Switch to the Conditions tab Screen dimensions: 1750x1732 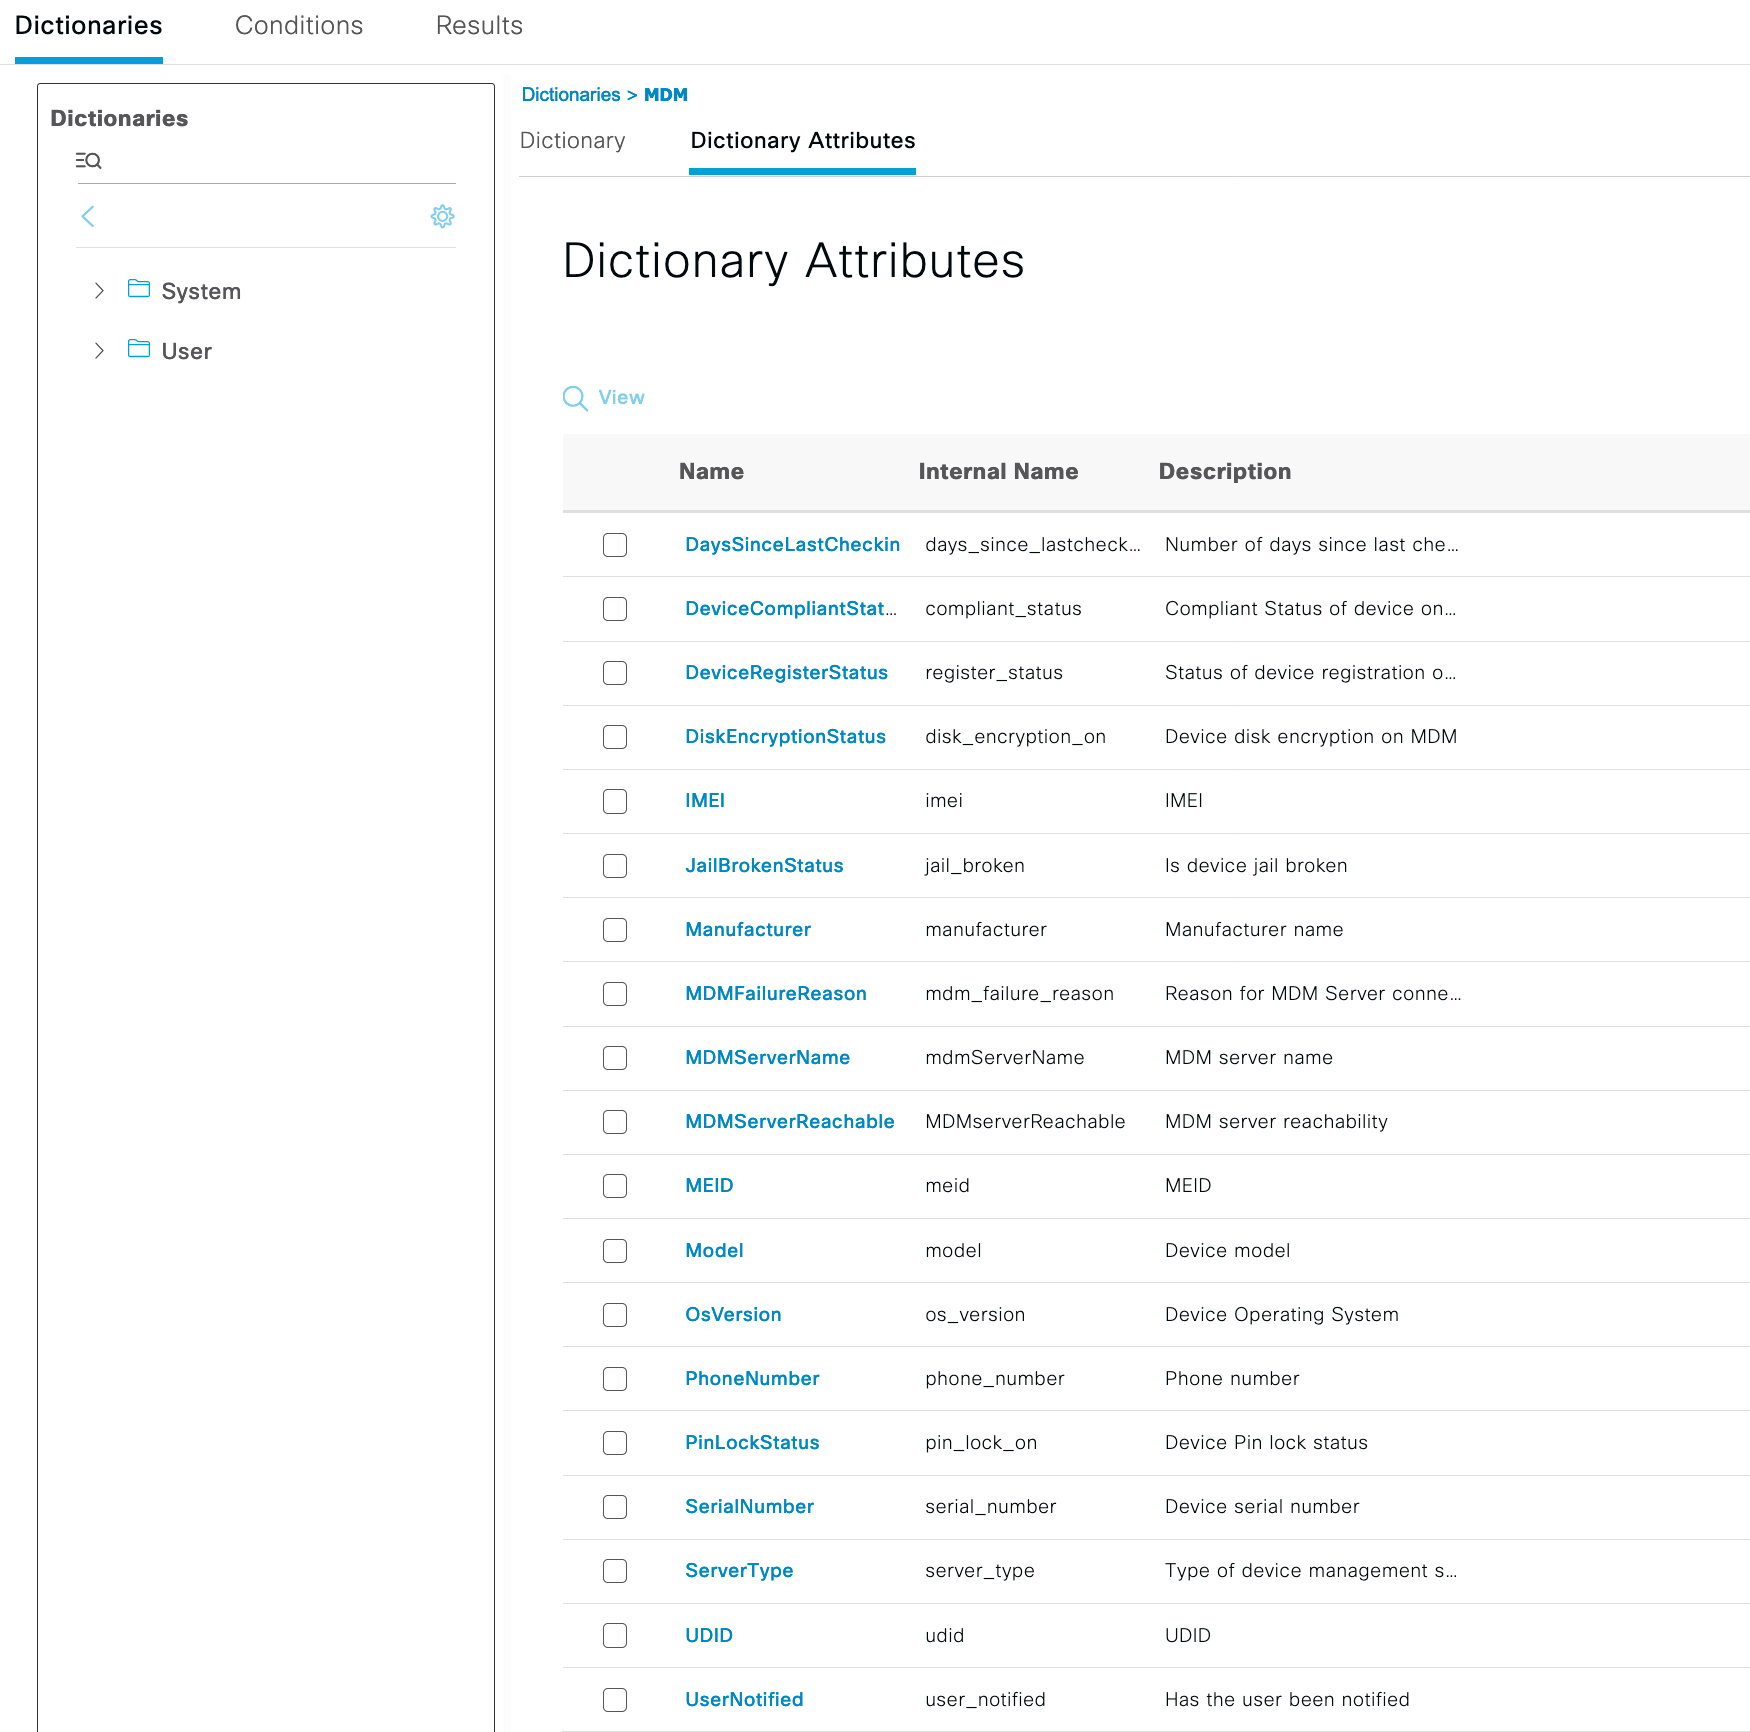pos(298,25)
